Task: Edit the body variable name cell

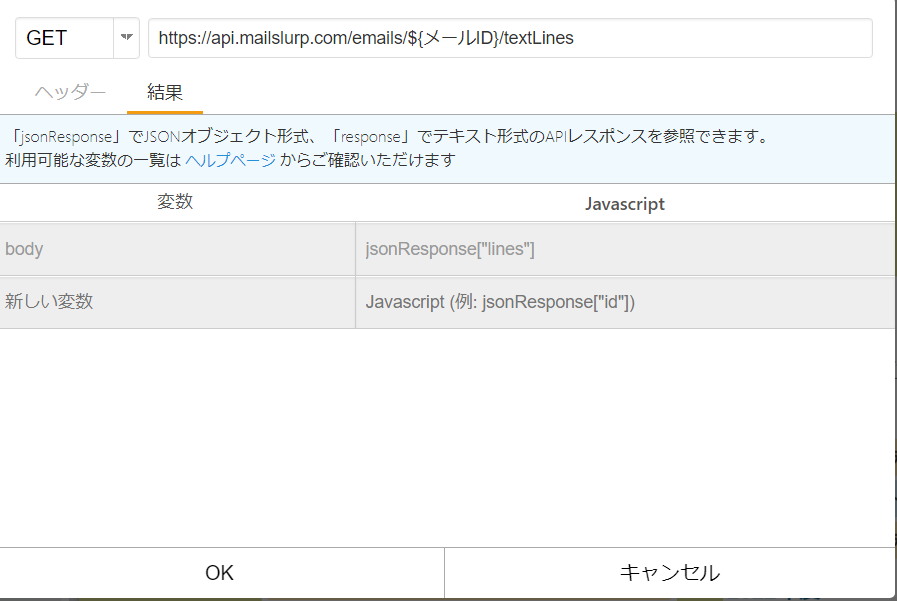Action: point(177,249)
